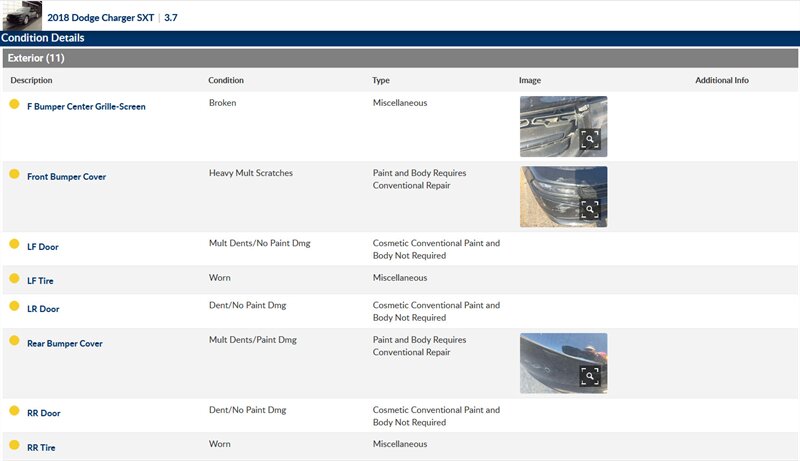Click magnifier icon on rear bumper image
This screenshot has height=461, width=800.
[x=590, y=375]
